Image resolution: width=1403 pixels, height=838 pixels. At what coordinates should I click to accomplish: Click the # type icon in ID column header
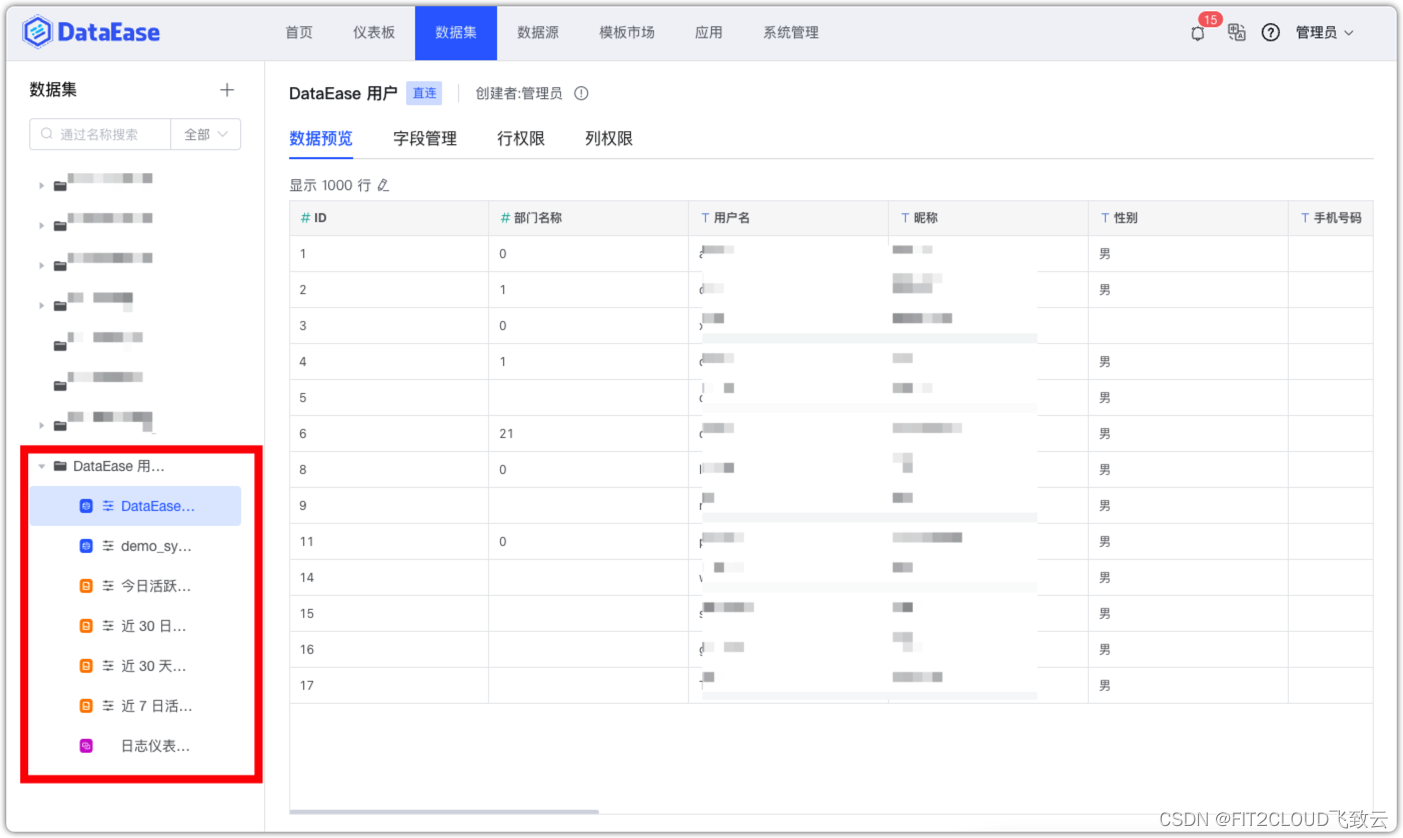click(x=305, y=218)
